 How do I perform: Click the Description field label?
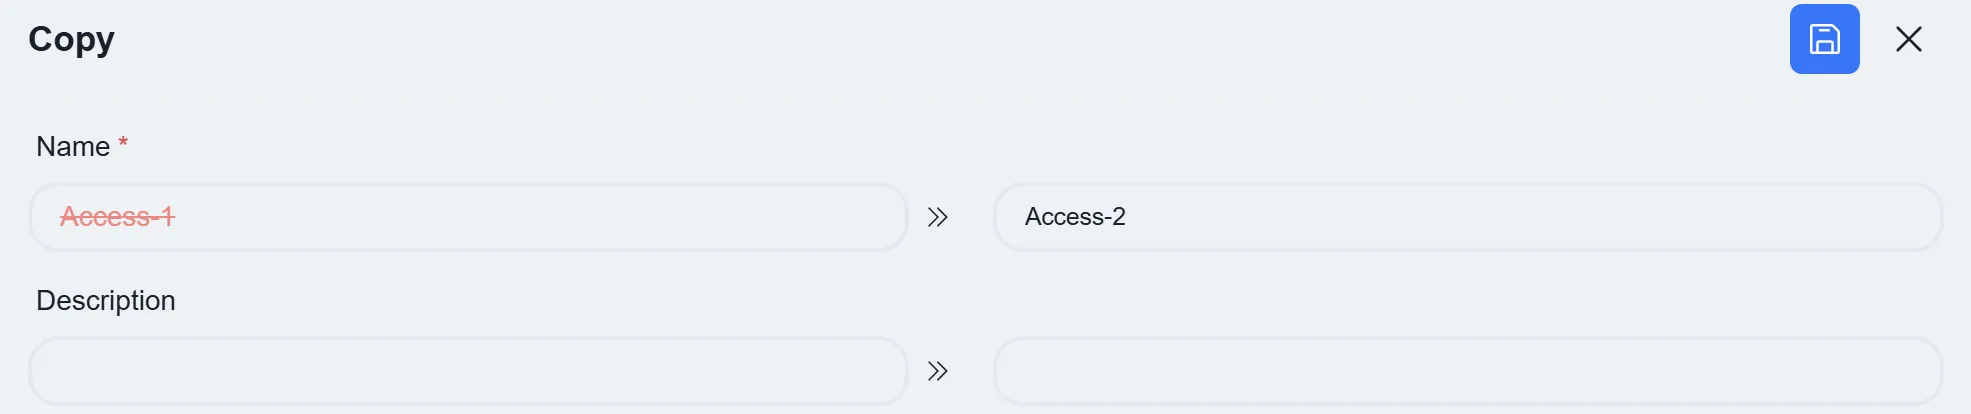pyautogui.click(x=106, y=301)
